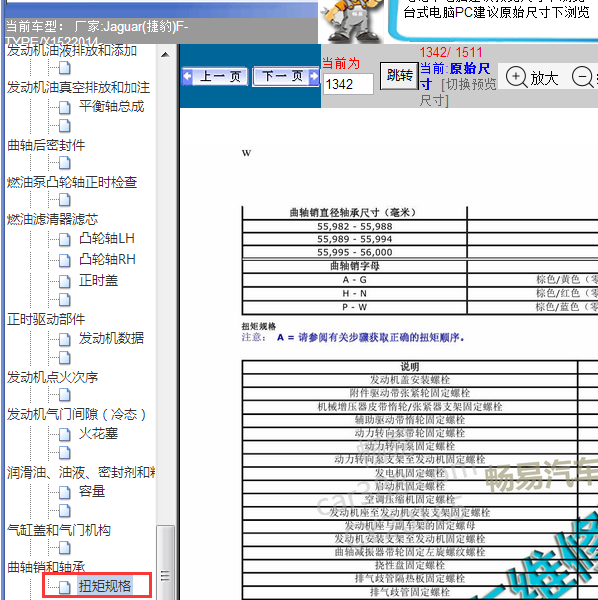Select 润滑油、油液、密封剂 heading in tree
Viewport: 598px width, 600px height.
[81, 473]
